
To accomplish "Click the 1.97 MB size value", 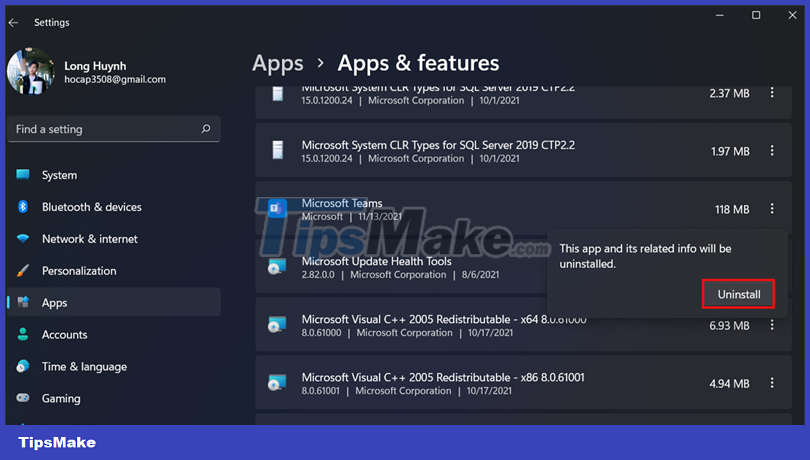I will [730, 151].
